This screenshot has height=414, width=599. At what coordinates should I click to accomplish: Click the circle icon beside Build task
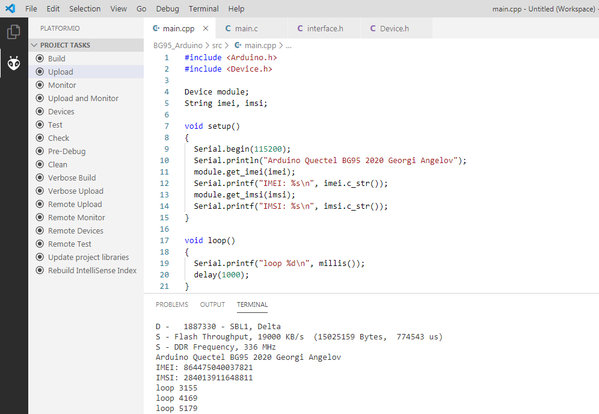point(40,58)
